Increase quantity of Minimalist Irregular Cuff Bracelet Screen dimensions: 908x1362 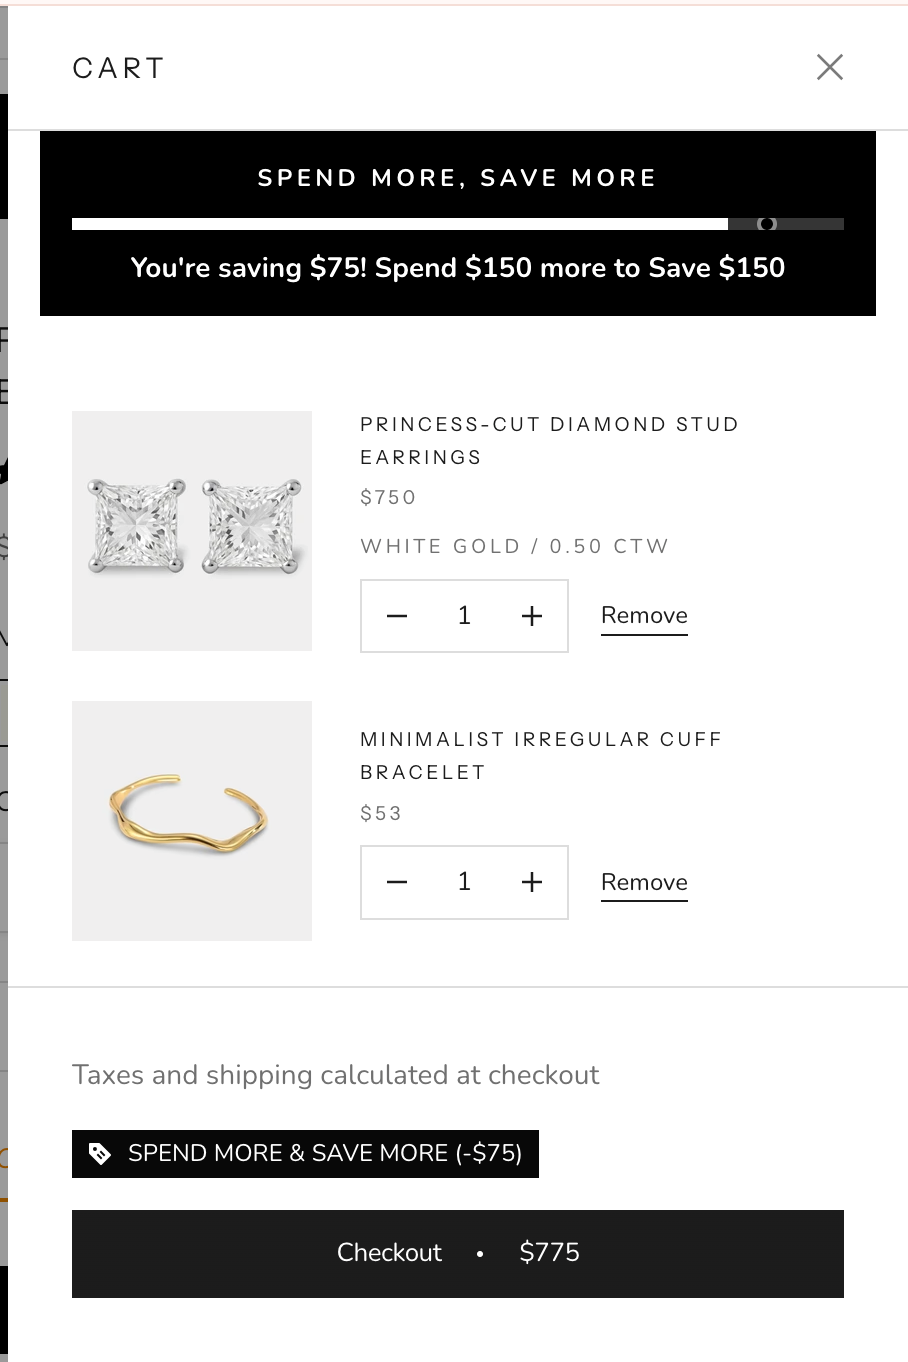click(532, 882)
